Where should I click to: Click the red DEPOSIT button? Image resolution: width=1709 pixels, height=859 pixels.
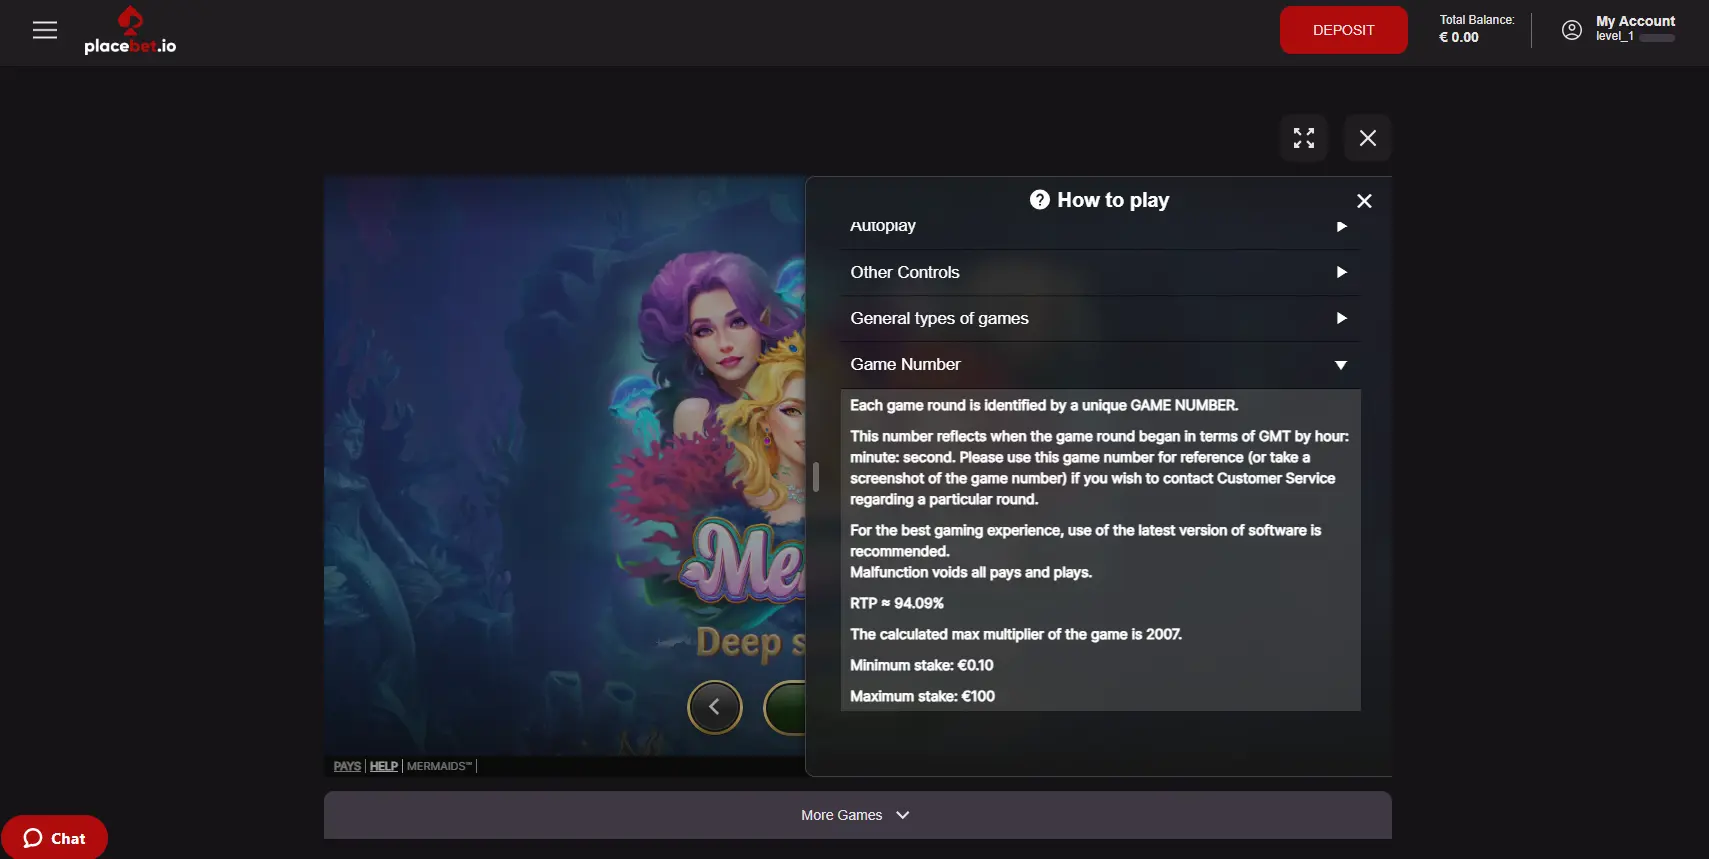click(x=1343, y=30)
